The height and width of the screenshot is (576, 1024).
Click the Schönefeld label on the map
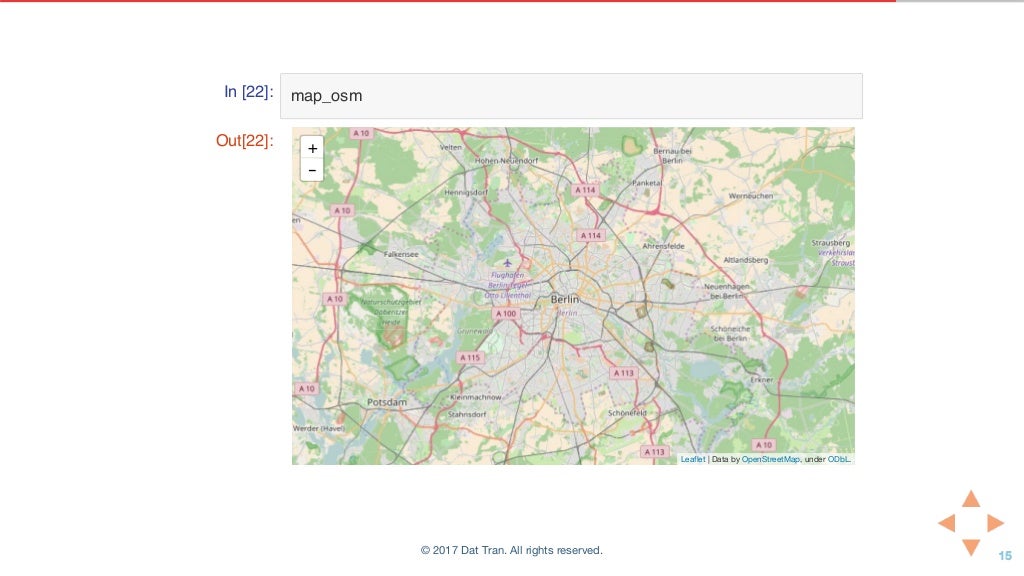click(x=627, y=413)
